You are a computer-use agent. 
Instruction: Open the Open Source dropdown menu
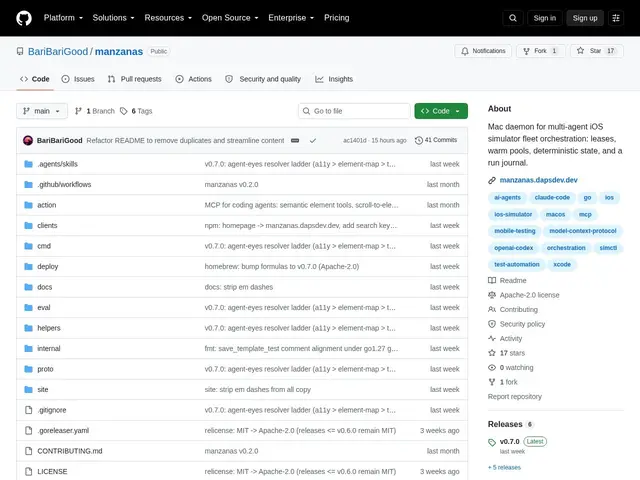click(x=230, y=18)
